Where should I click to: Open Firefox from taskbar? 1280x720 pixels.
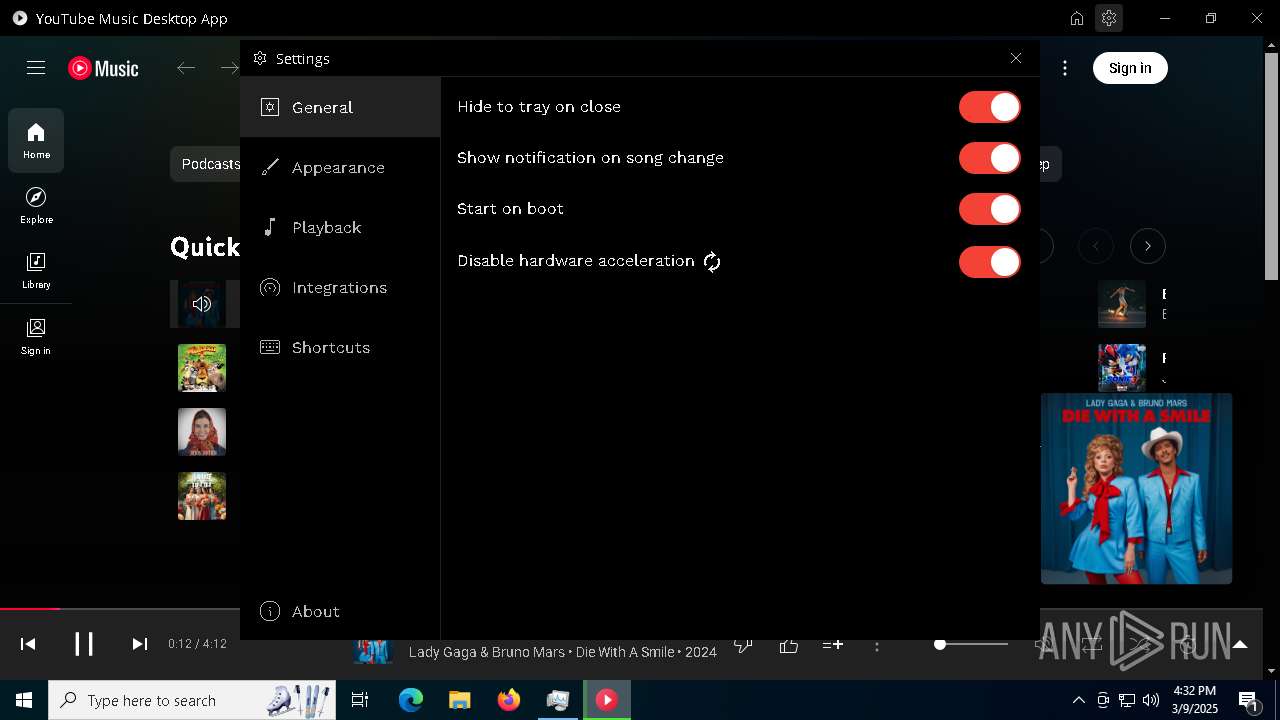[509, 700]
